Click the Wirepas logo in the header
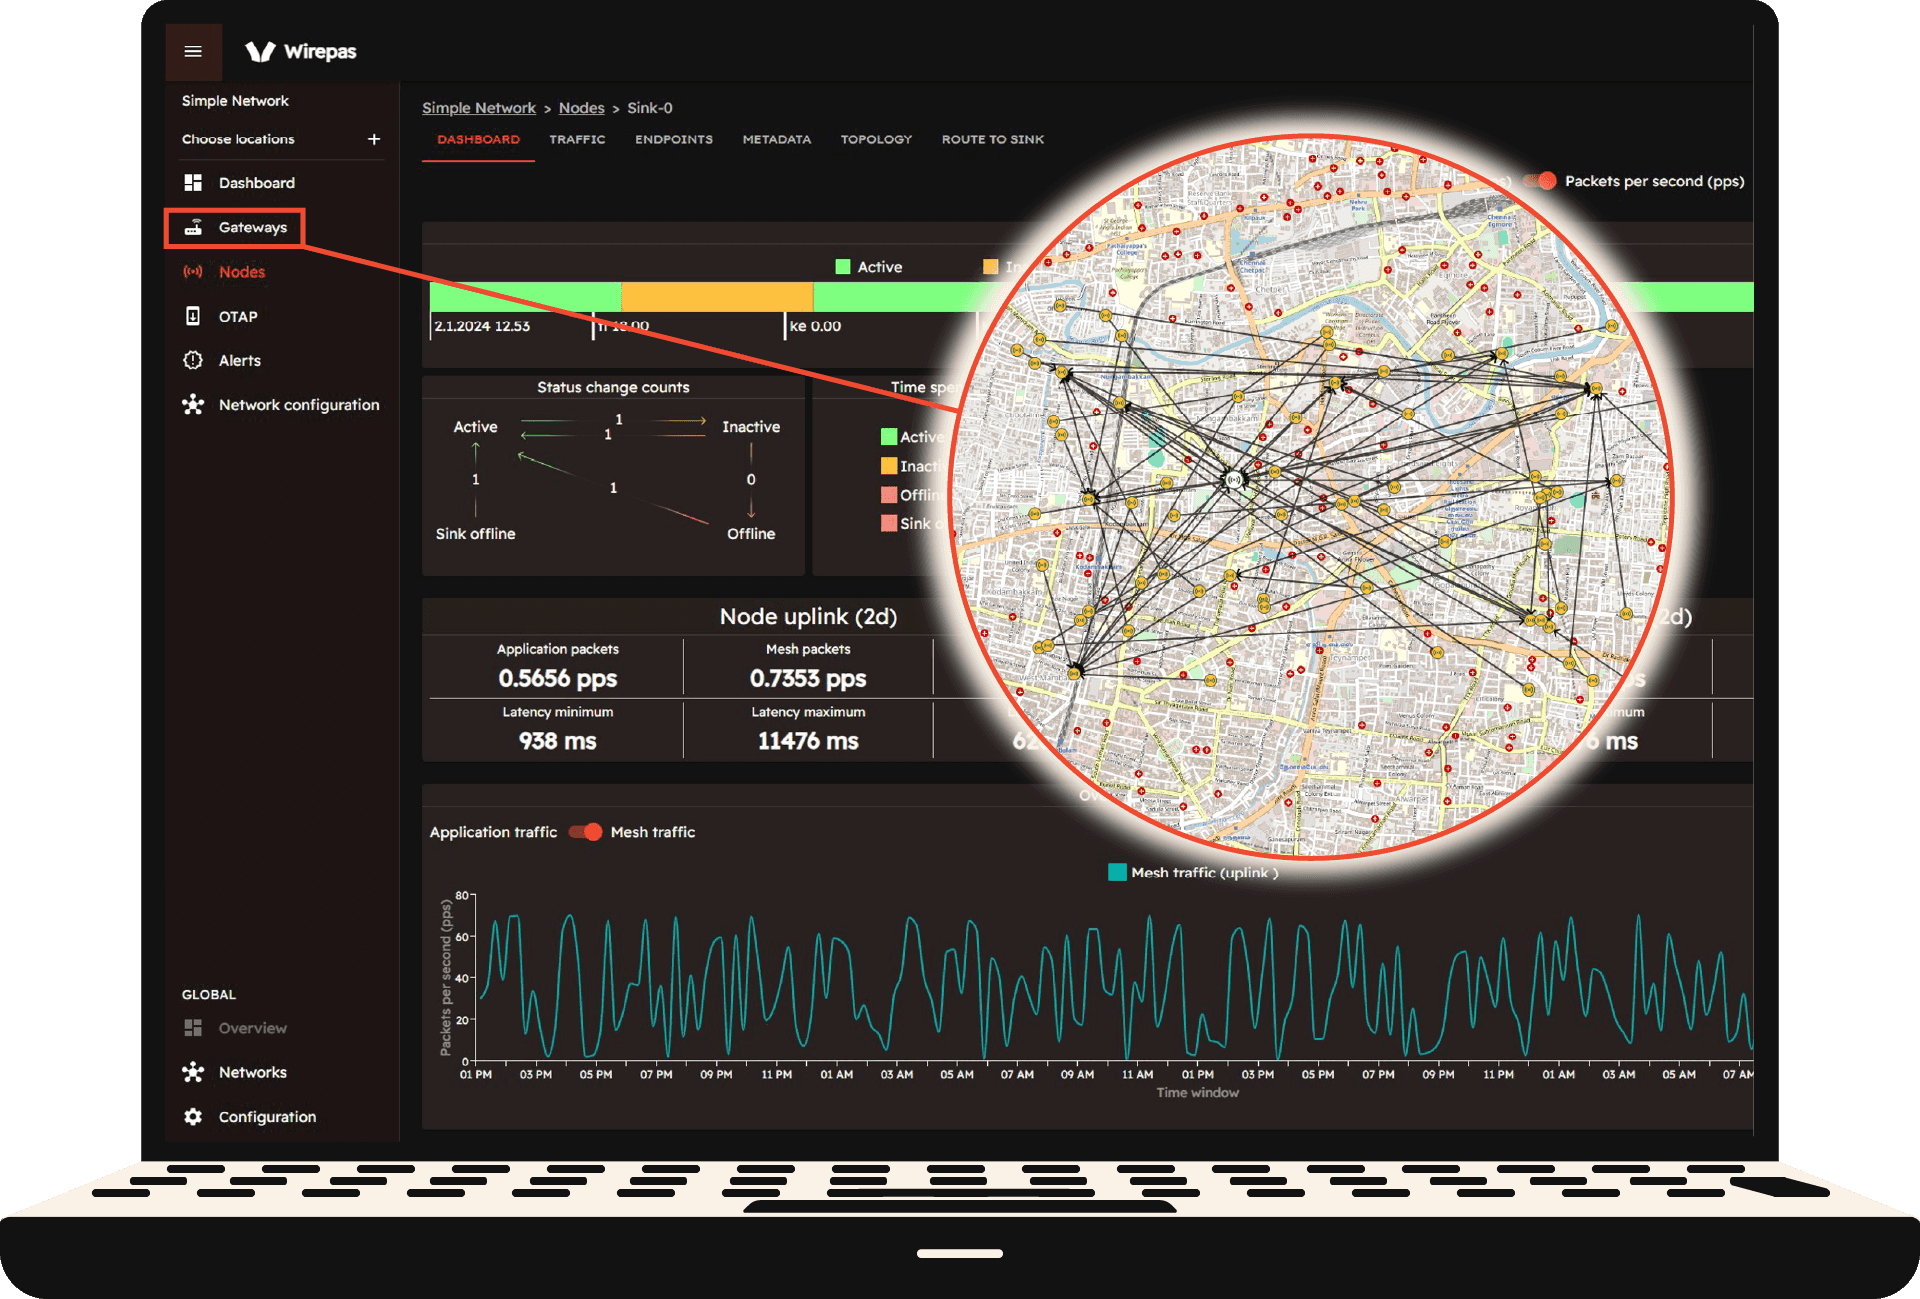The width and height of the screenshot is (1920, 1299). pos(300,51)
